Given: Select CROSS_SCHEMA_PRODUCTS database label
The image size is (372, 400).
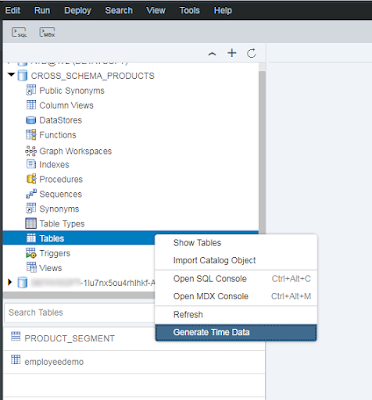Looking at the screenshot, I should (92, 76).
